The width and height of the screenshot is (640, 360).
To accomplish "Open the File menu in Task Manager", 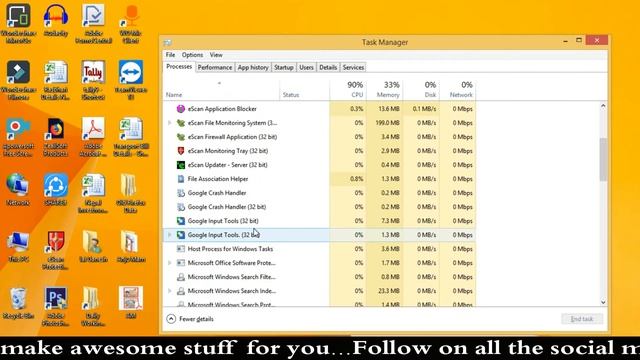I will point(170,55).
